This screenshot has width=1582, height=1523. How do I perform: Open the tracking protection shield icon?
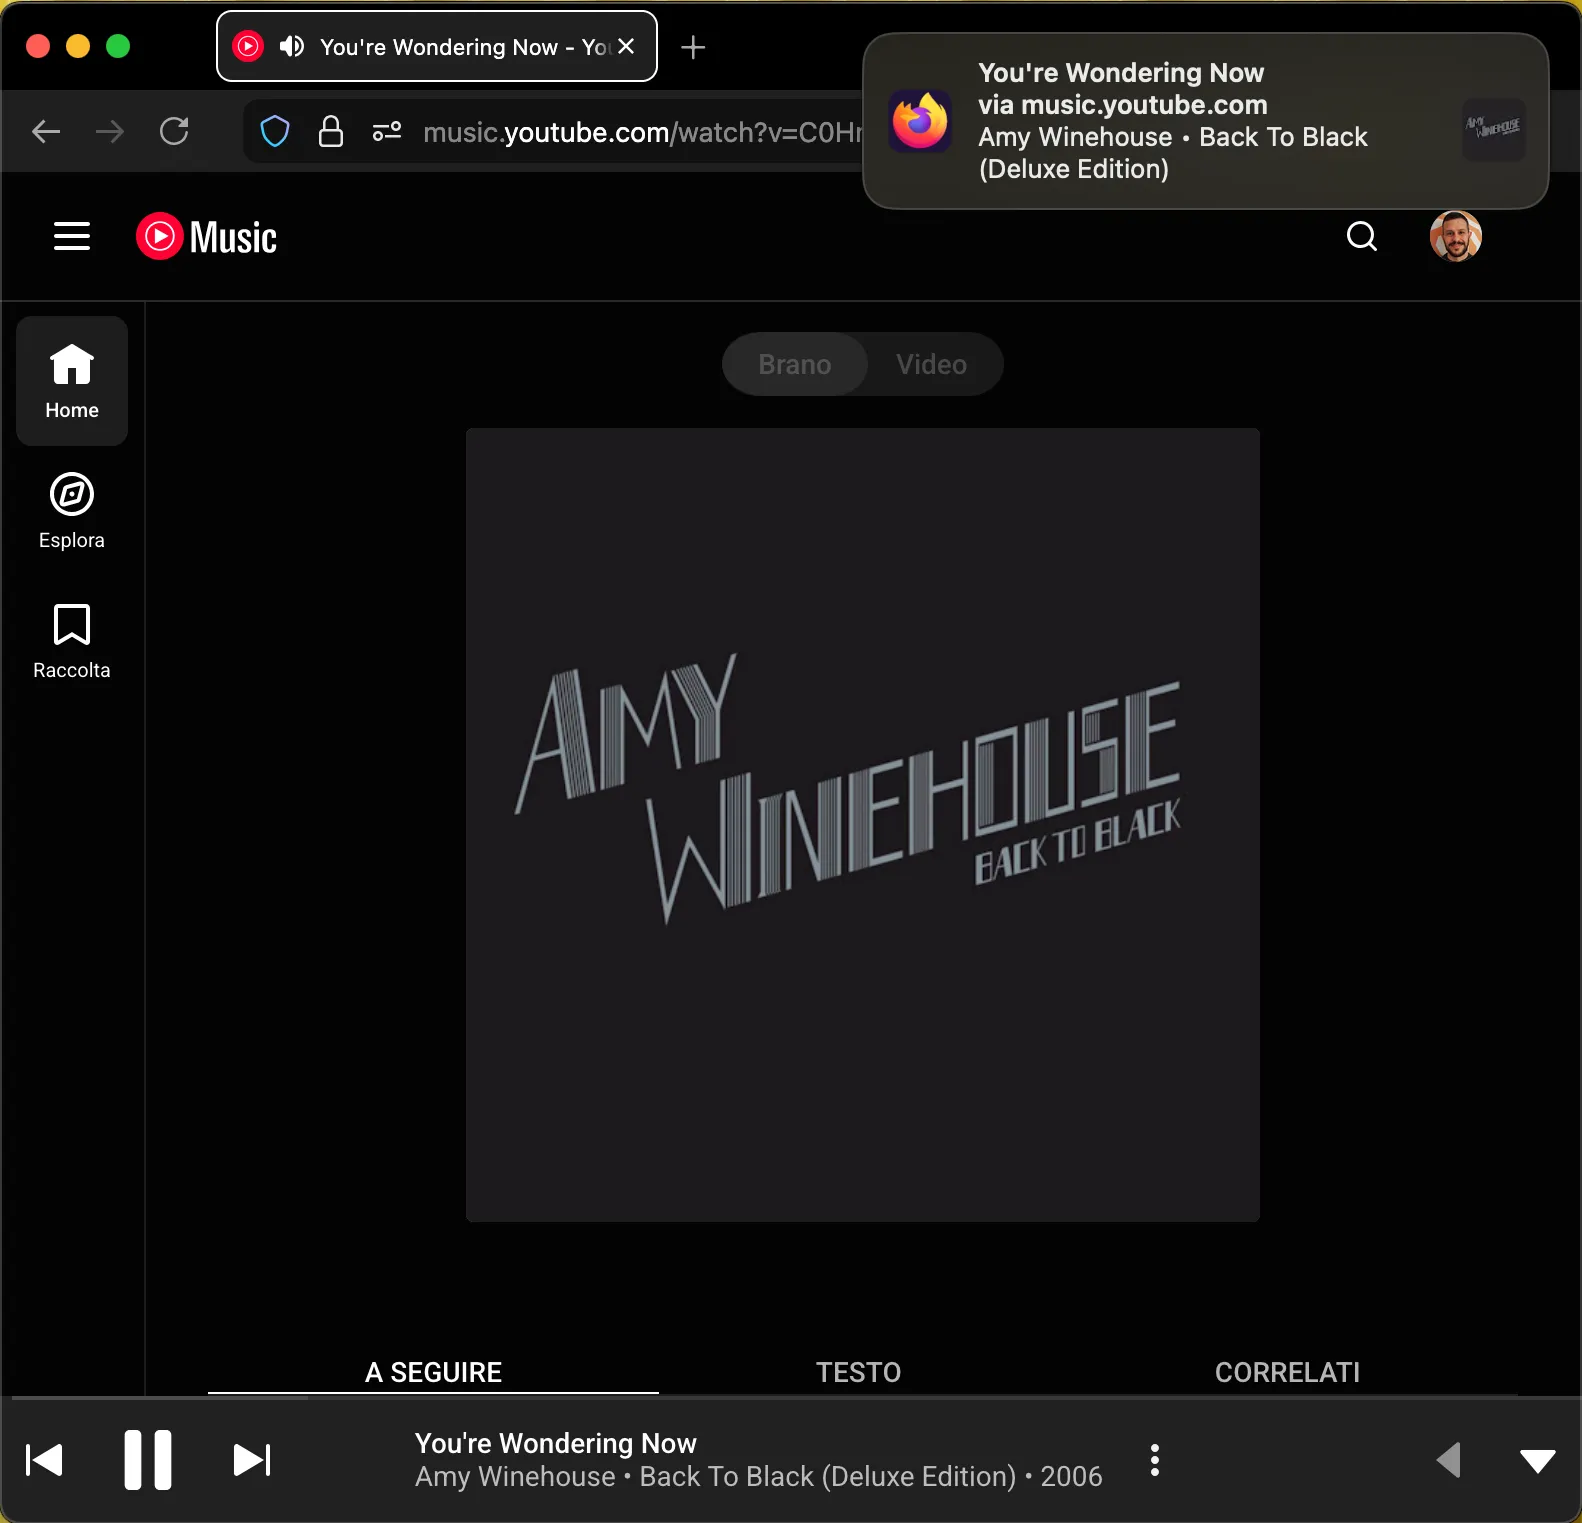point(275,131)
